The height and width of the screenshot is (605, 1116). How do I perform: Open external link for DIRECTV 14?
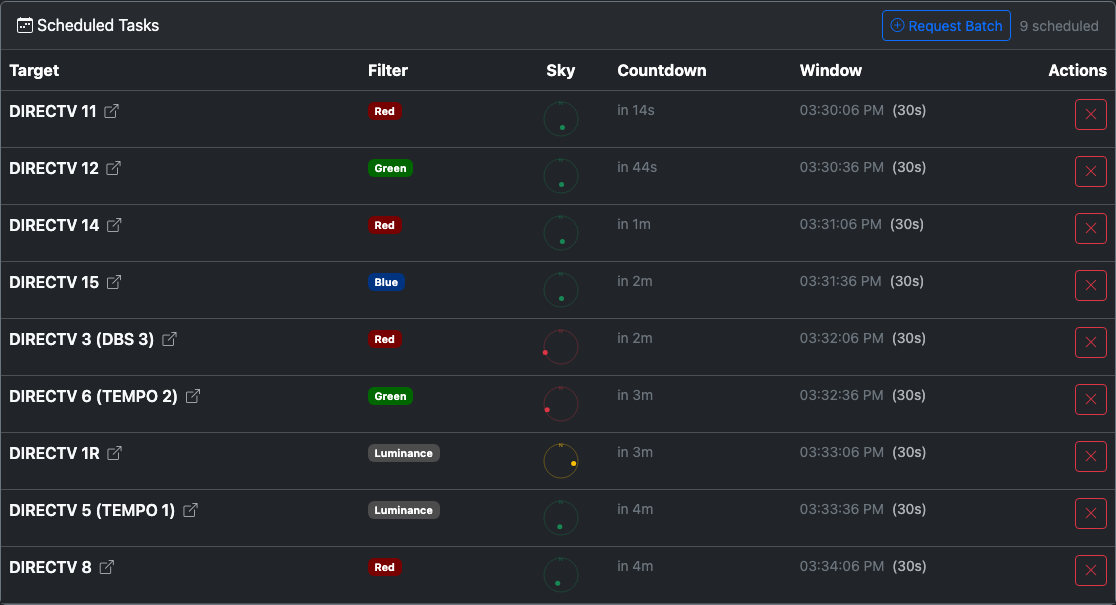[x=114, y=225]
